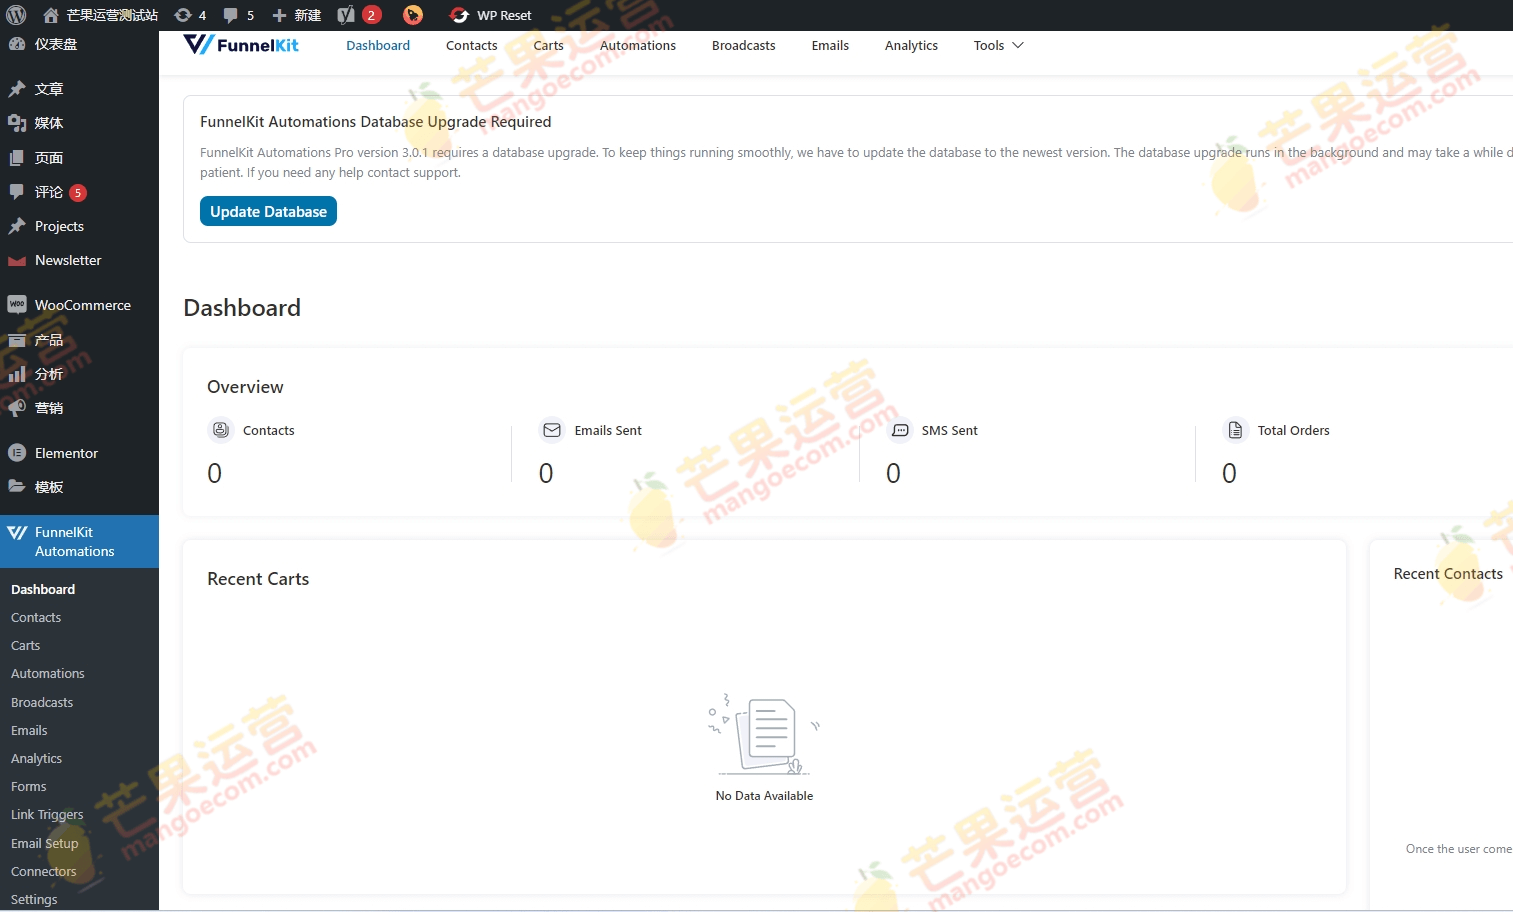Viewport: 1513px width, 912px height.
Task: Click the Emails Sent envelope icon
Action: (552, 430)
